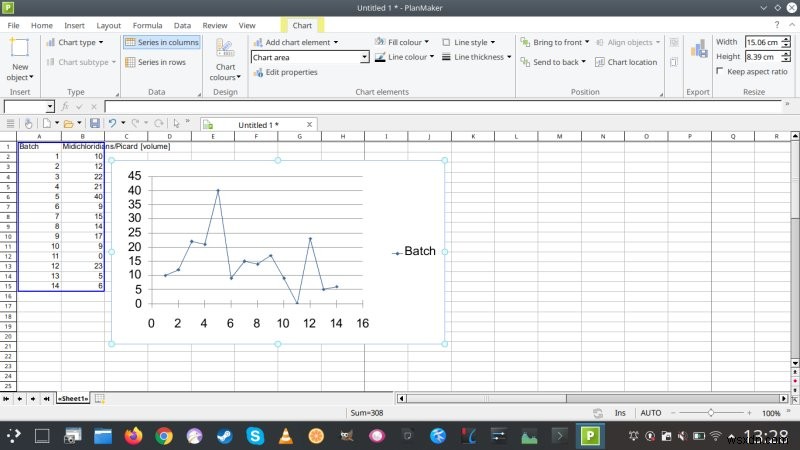Screen dimensions: 800x450
Task: Click the zoom in plus button
Action: click(749, 413)
